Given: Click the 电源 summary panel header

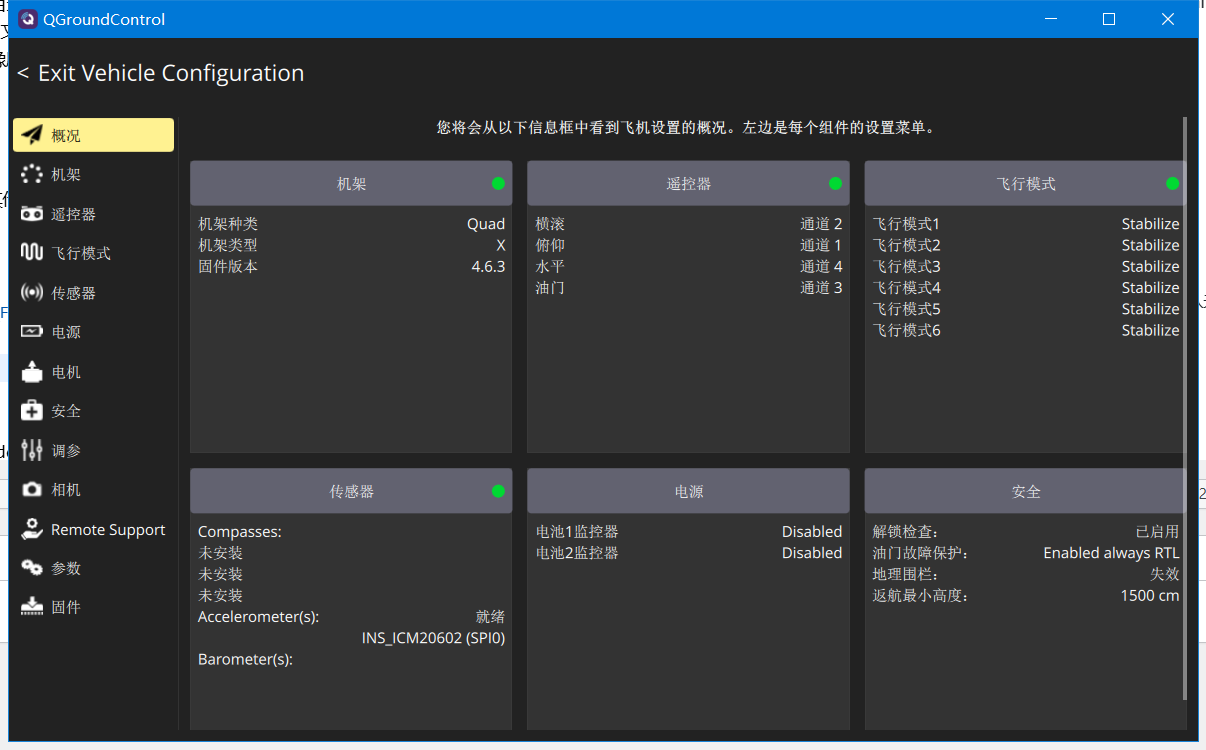Looking at the screenshot, I should 688,492.
